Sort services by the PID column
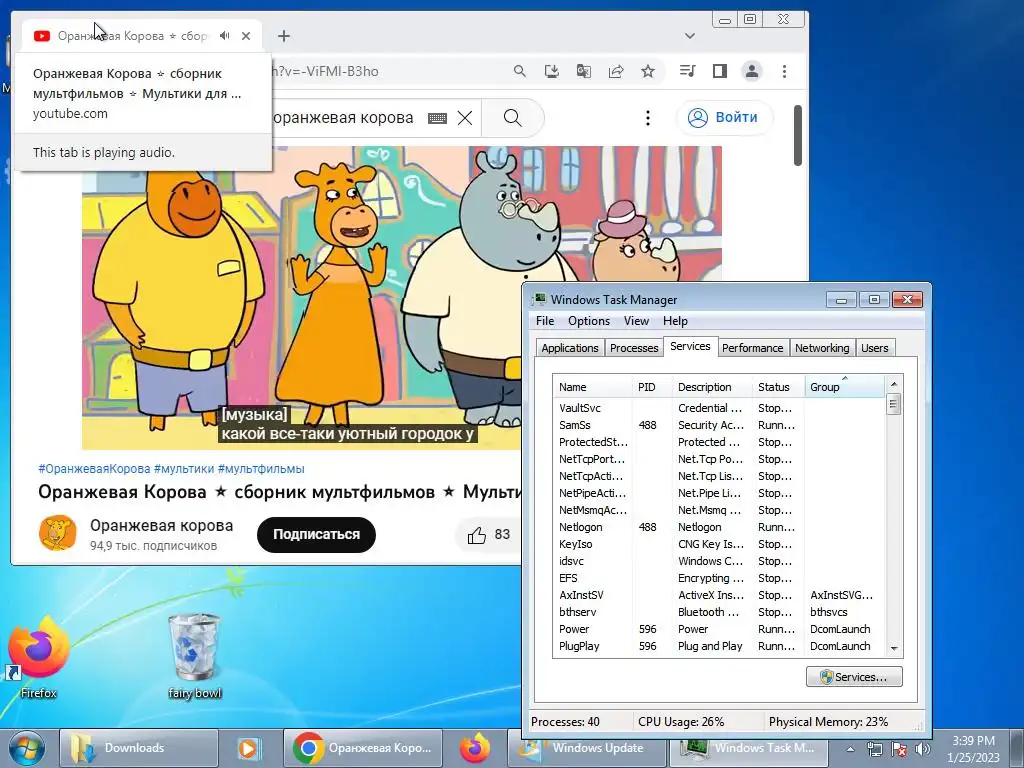This screenshot has height=768, width=1024. pos(652,387)
